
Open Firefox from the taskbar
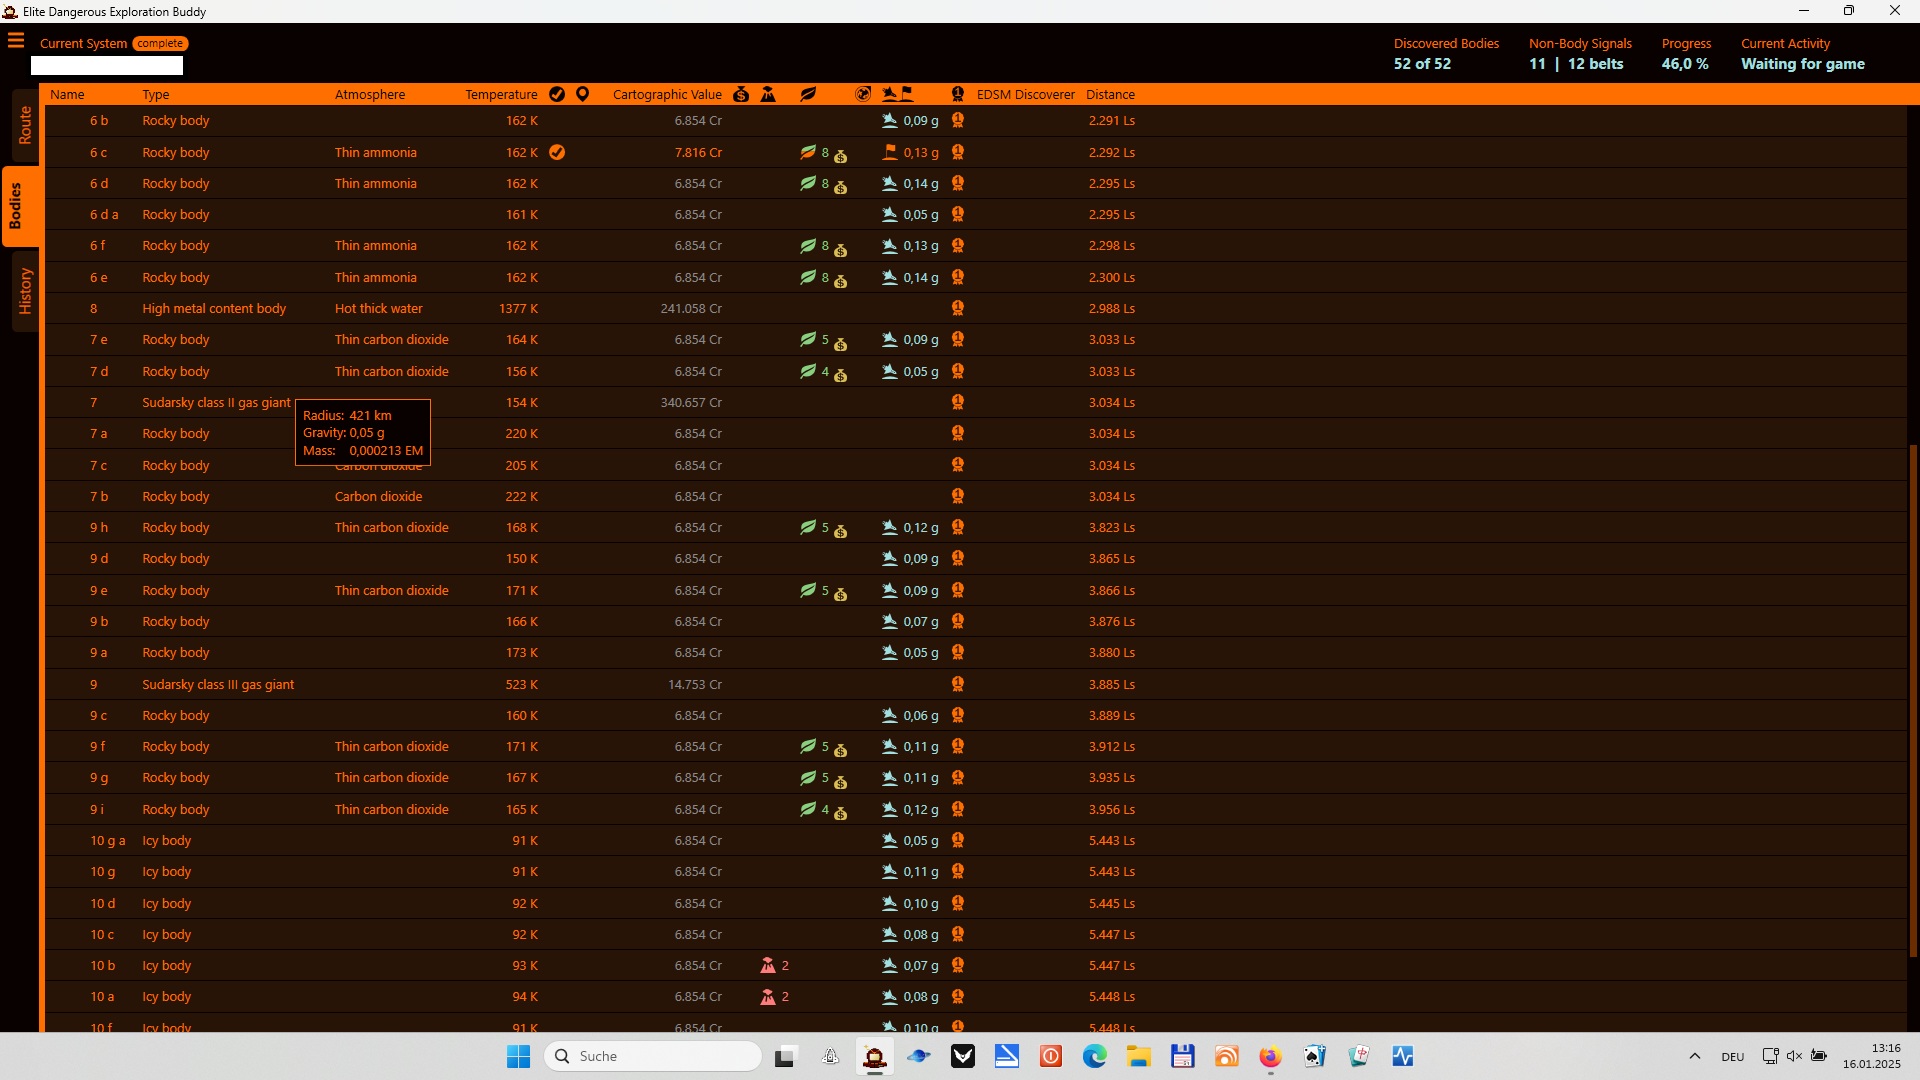click(x=1270, y=1056)
